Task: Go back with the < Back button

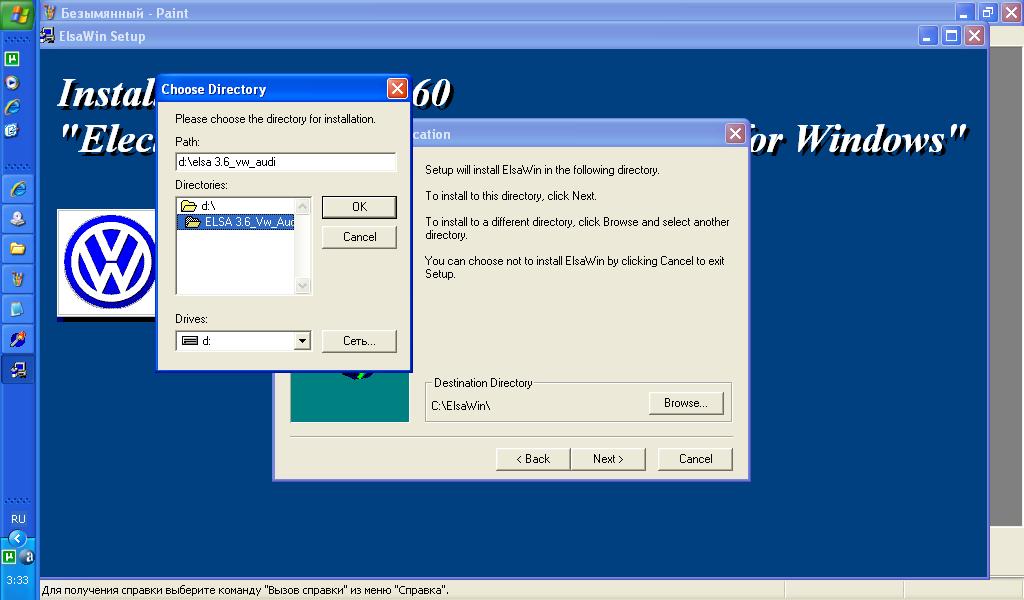Action: click(533, 459)
